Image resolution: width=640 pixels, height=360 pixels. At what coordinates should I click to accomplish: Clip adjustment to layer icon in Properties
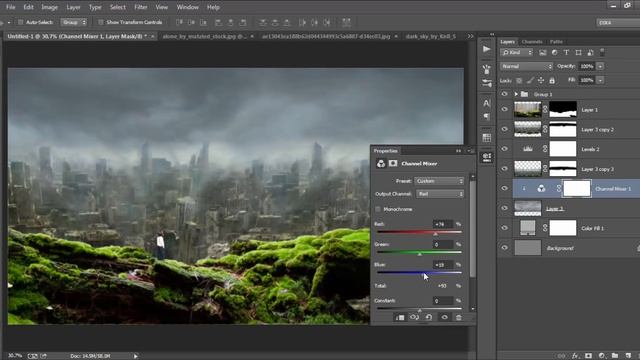[x=400, y=317]
